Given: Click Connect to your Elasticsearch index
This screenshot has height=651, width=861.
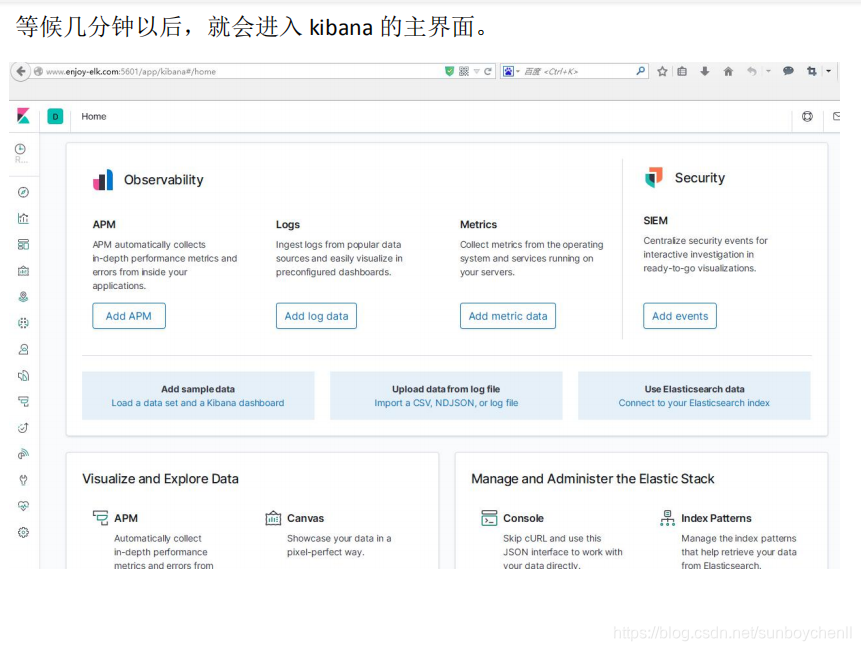Looking at the screenshot, I should (694, 403).
